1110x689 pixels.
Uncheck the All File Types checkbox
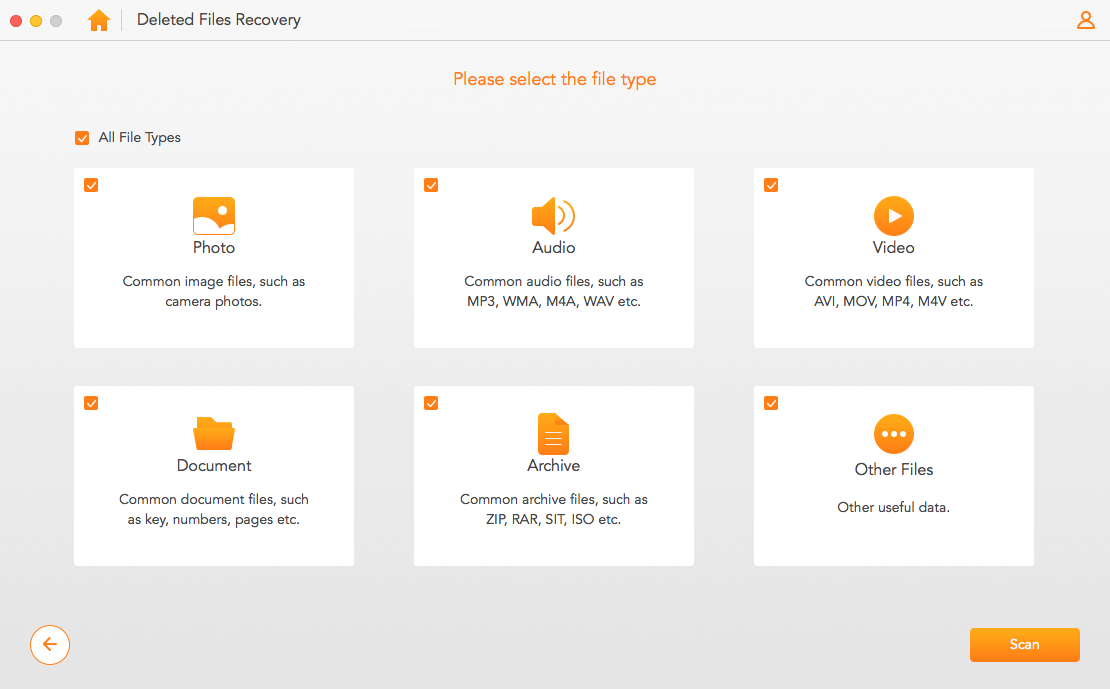82,137
